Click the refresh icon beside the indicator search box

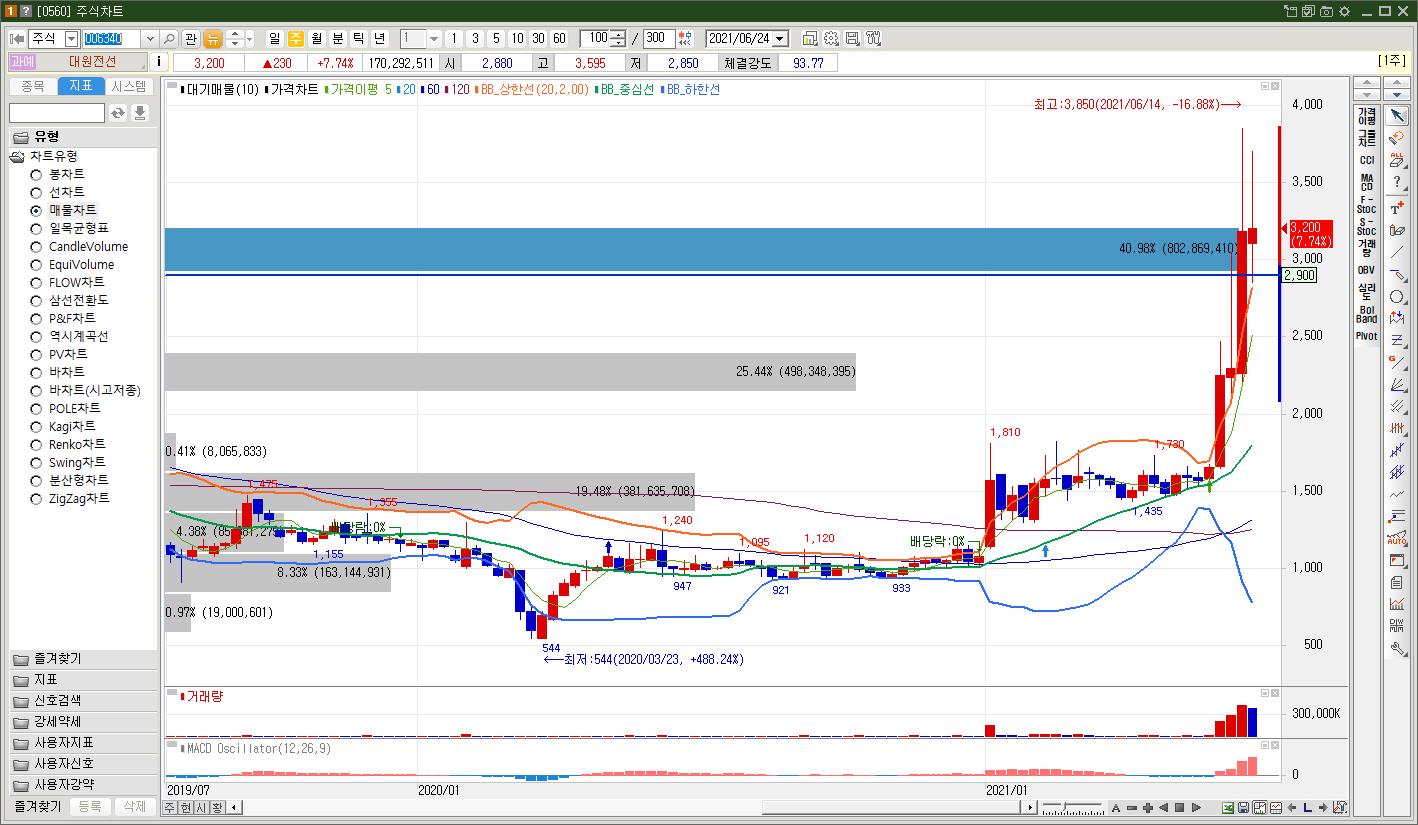118,113
